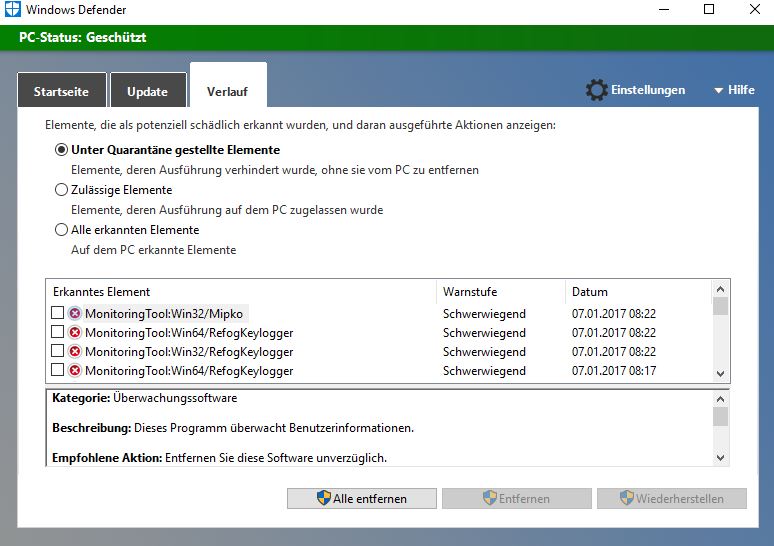Click the red icon beside the 08:17 Win64/RefogKeylogger entry
The width and height of the screenshot is (774, 546).
coord(75,370)
